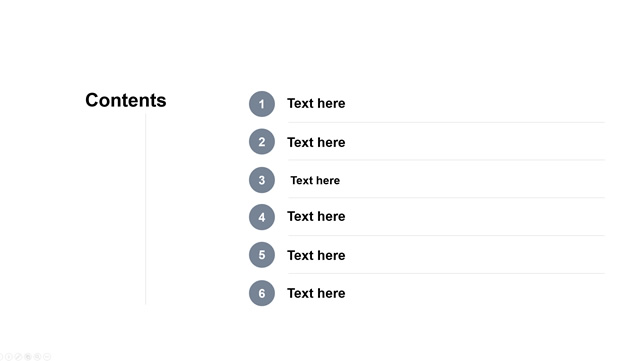The width and height of the screenshot is (635, 361).
Task: Click "Text here" beside number 1
Action: [x=316, y=103]
